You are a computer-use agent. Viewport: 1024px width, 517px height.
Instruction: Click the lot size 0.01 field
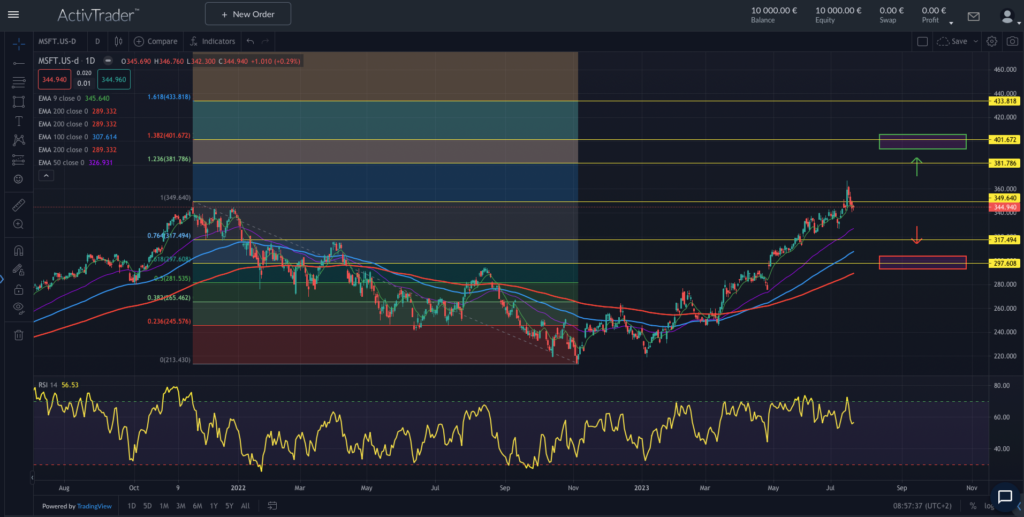pyautogui.click(x=84, y=83)
